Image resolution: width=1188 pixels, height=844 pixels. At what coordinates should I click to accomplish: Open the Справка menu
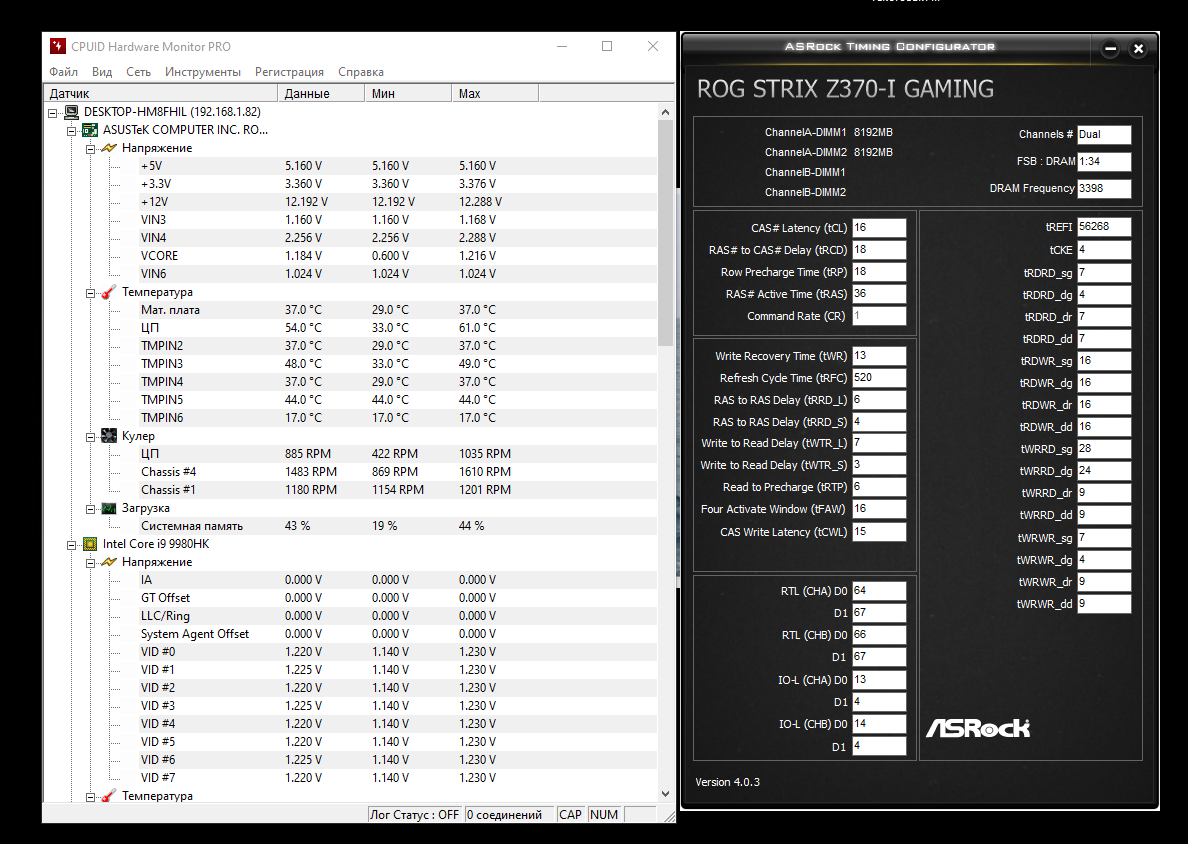[x=361, y=72]
